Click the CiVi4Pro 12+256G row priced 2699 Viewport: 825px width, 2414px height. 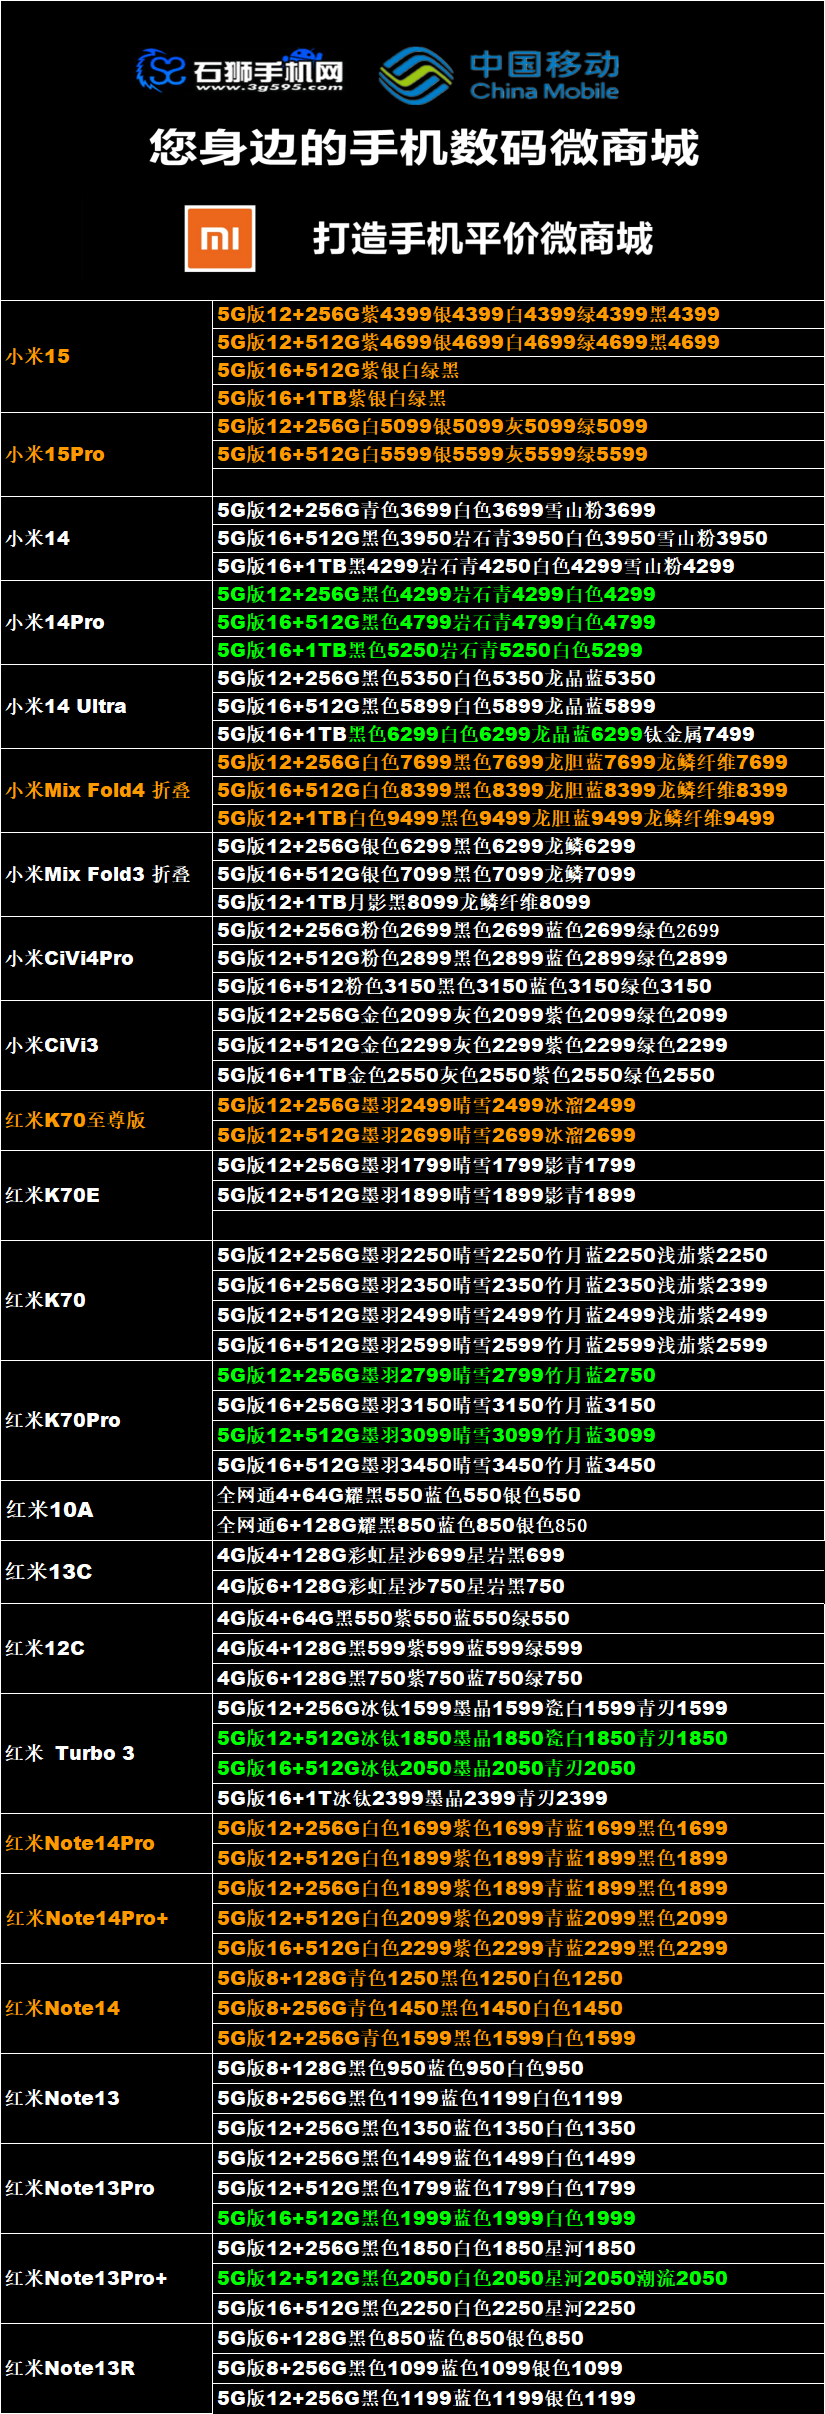518,930
